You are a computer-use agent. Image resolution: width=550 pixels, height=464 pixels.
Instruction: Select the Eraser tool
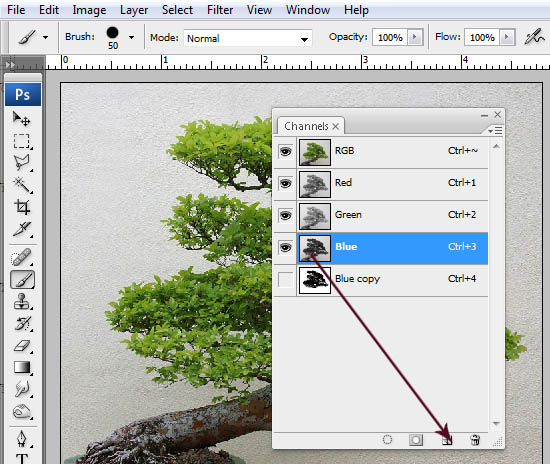coord(22,345)
